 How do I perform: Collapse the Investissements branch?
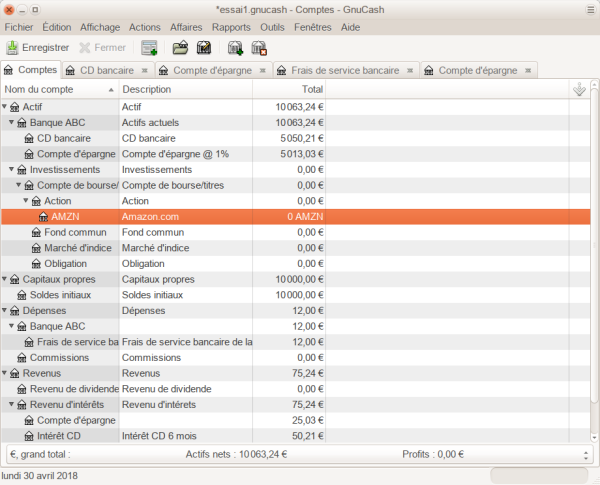pyautogui.click(x=5, y=170)
